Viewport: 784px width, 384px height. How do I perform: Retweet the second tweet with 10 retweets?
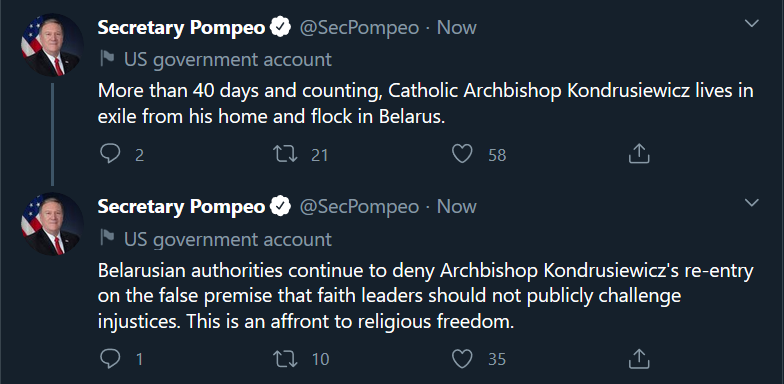point(286,358)
